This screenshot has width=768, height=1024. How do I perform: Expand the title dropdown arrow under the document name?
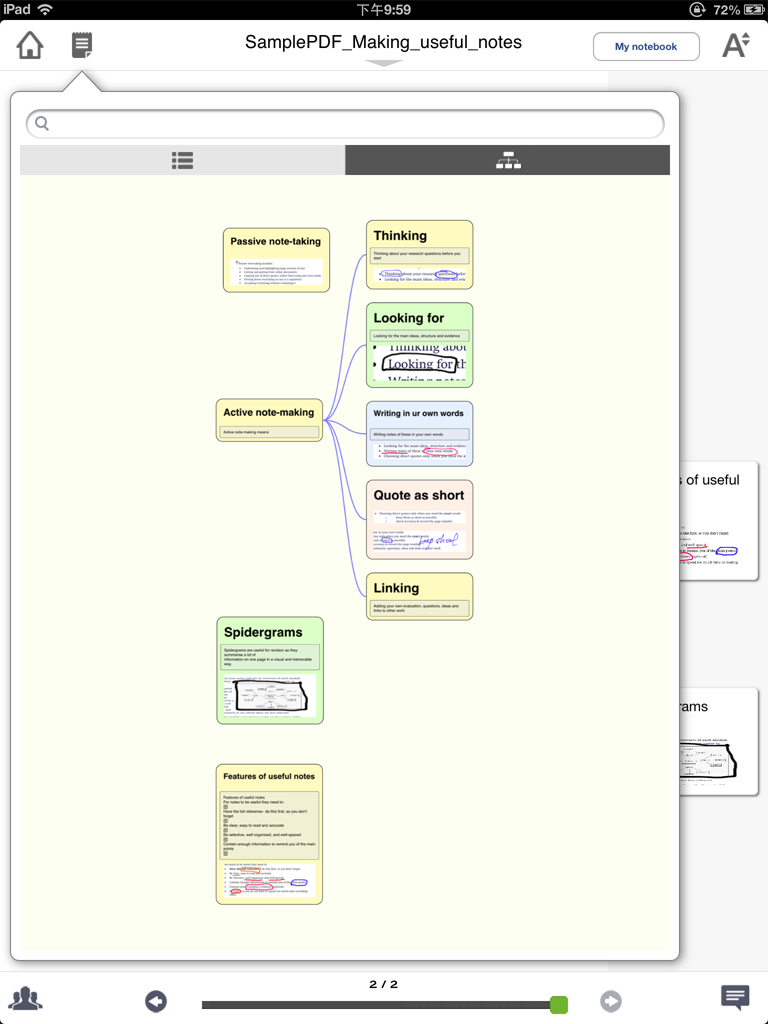[x=384, y=63]
